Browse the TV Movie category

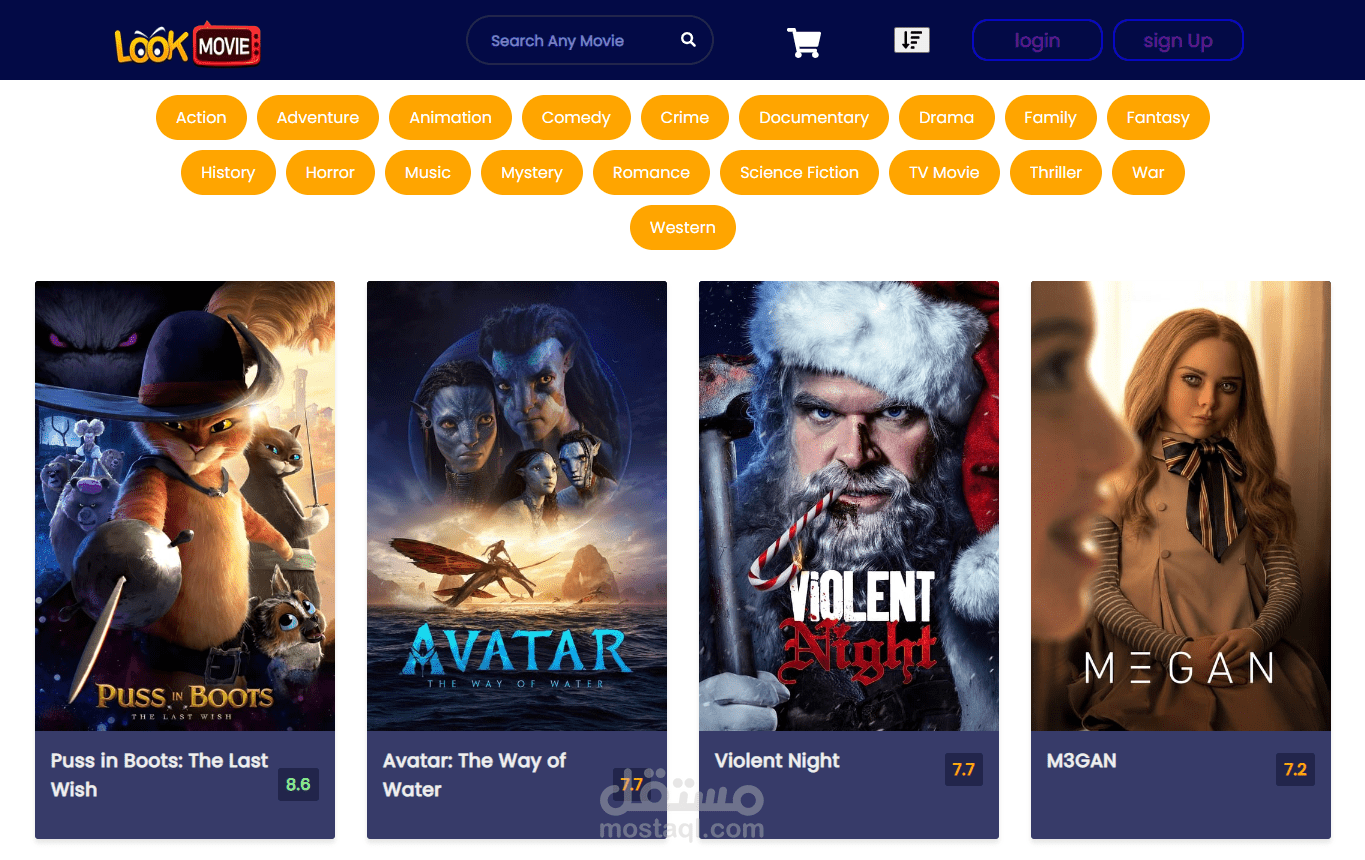[x=944, y=172]
